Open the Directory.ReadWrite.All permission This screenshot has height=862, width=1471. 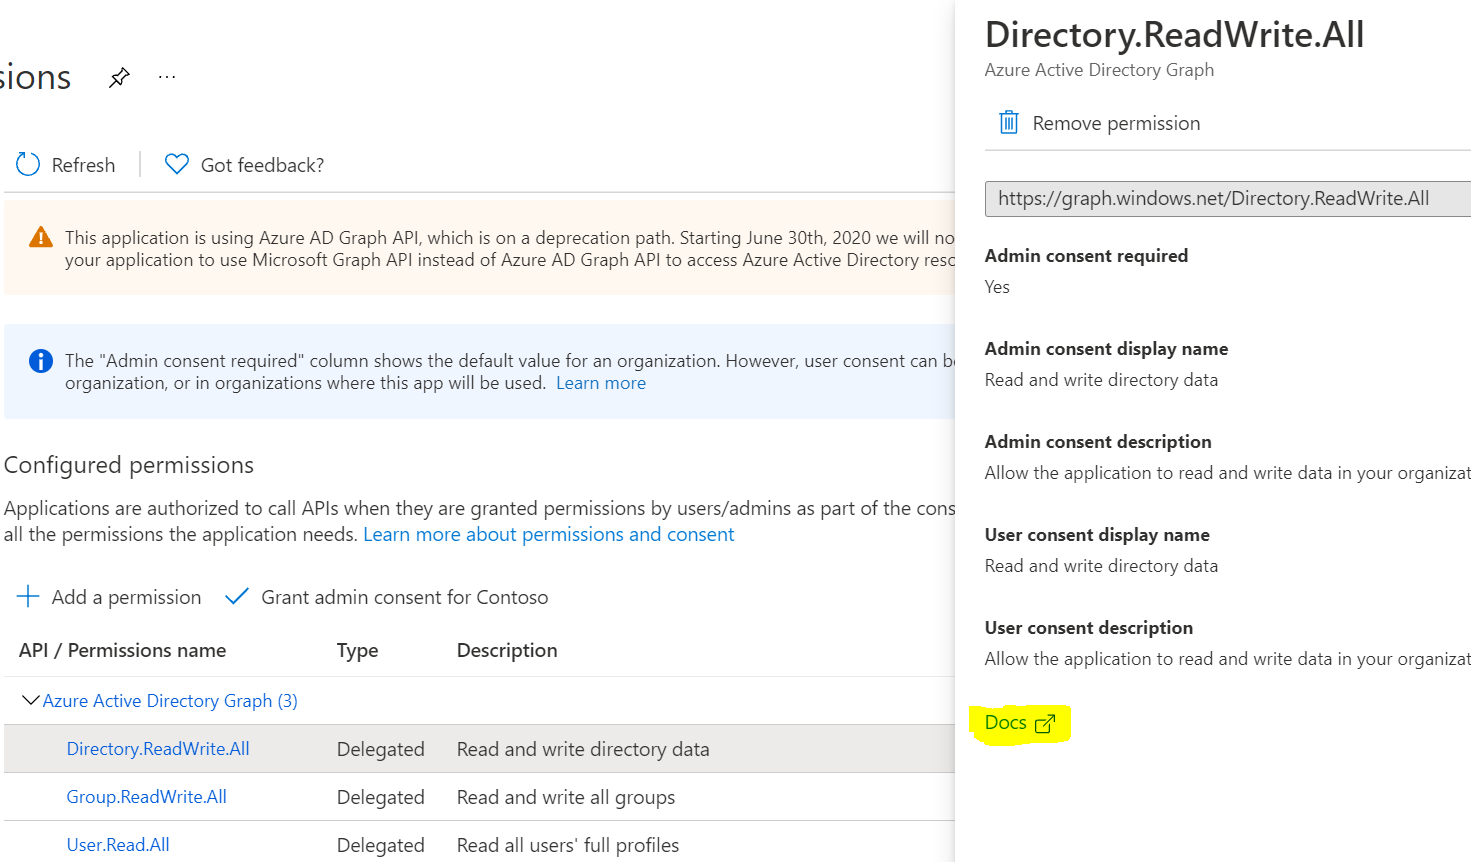[x=158, y=748]
